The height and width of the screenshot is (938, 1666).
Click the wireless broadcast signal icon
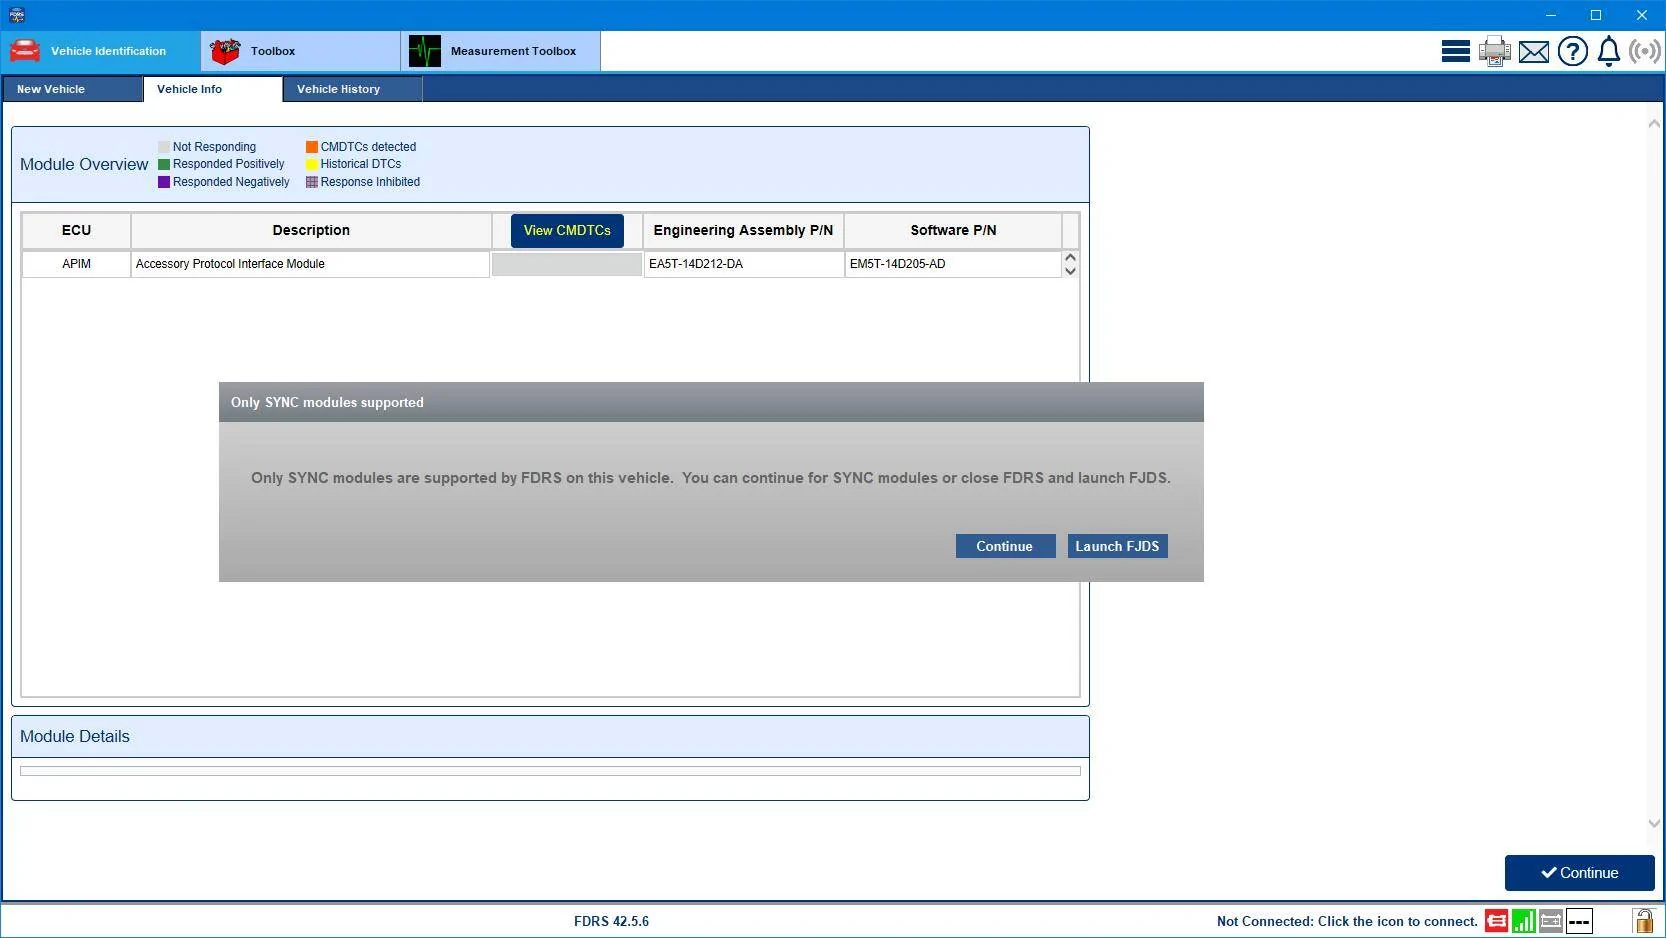(x=1645, y=51)
